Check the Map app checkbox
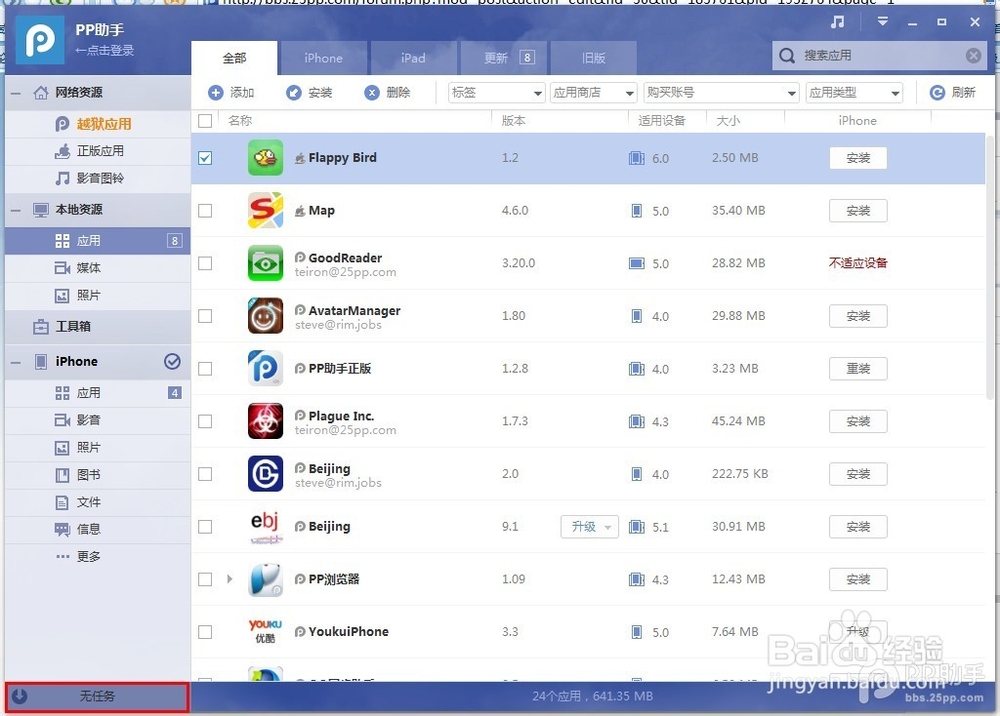This screenshot has width=1000, height=716. [x=205, y=211]
